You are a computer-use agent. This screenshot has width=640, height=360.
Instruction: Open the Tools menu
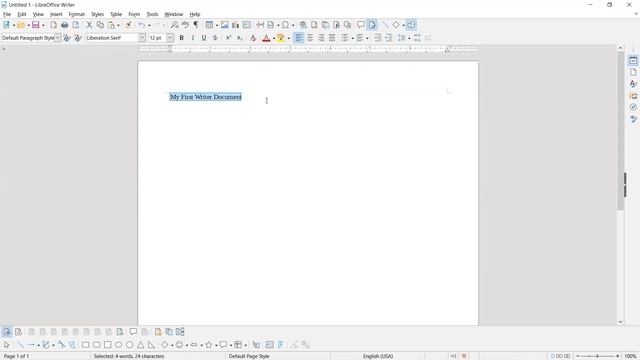tap(152, 14)
